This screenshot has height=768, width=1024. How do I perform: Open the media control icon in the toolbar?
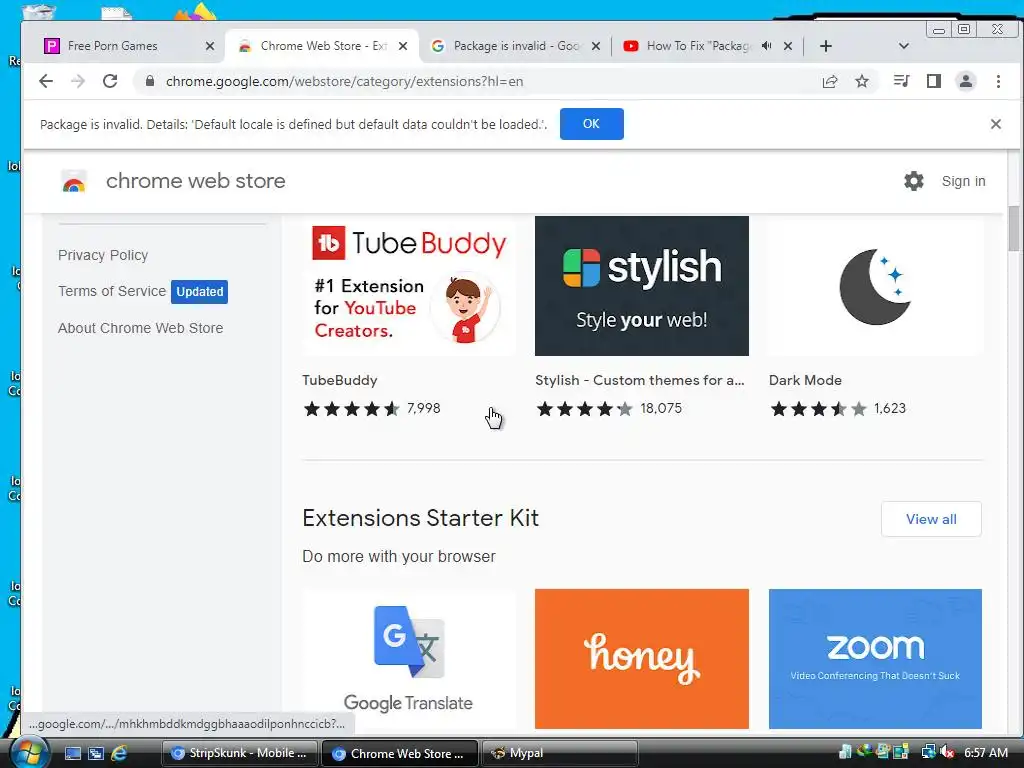click(x=902, y=81)
